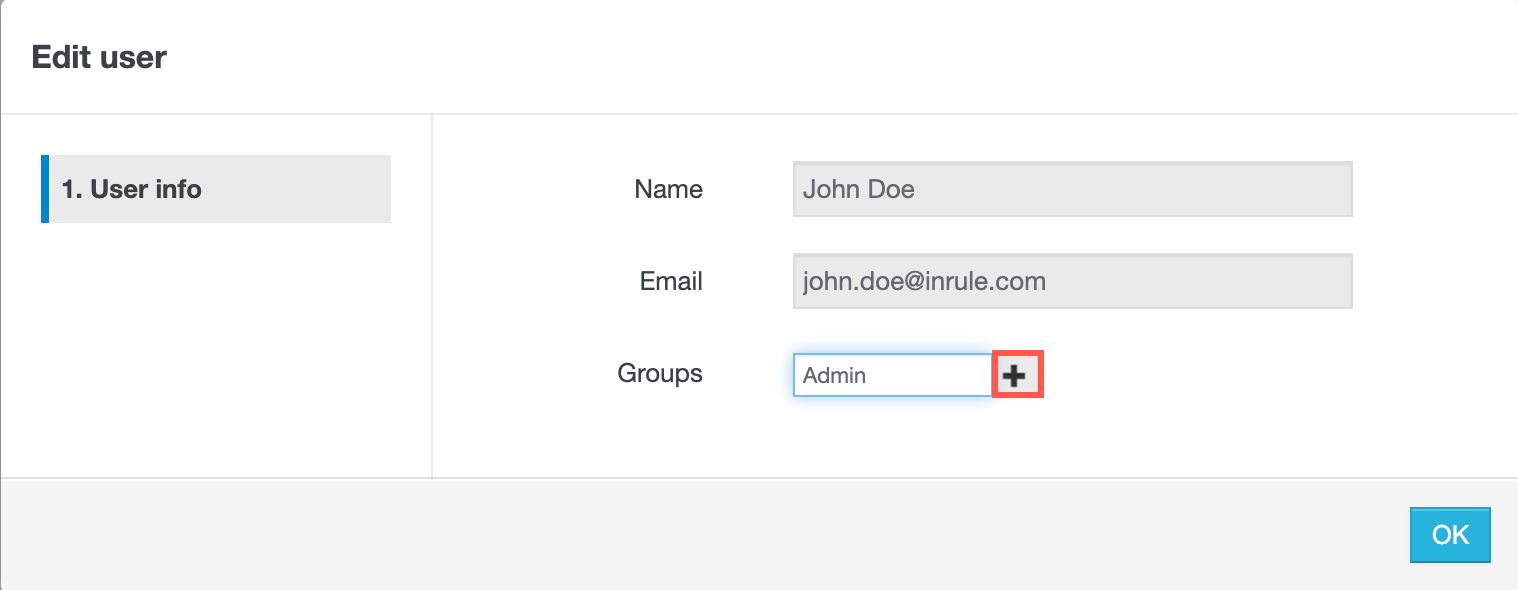The width and height of the screenshot is (1518, 590).
Task: Click the Groups label
Action: click(659, 373)
